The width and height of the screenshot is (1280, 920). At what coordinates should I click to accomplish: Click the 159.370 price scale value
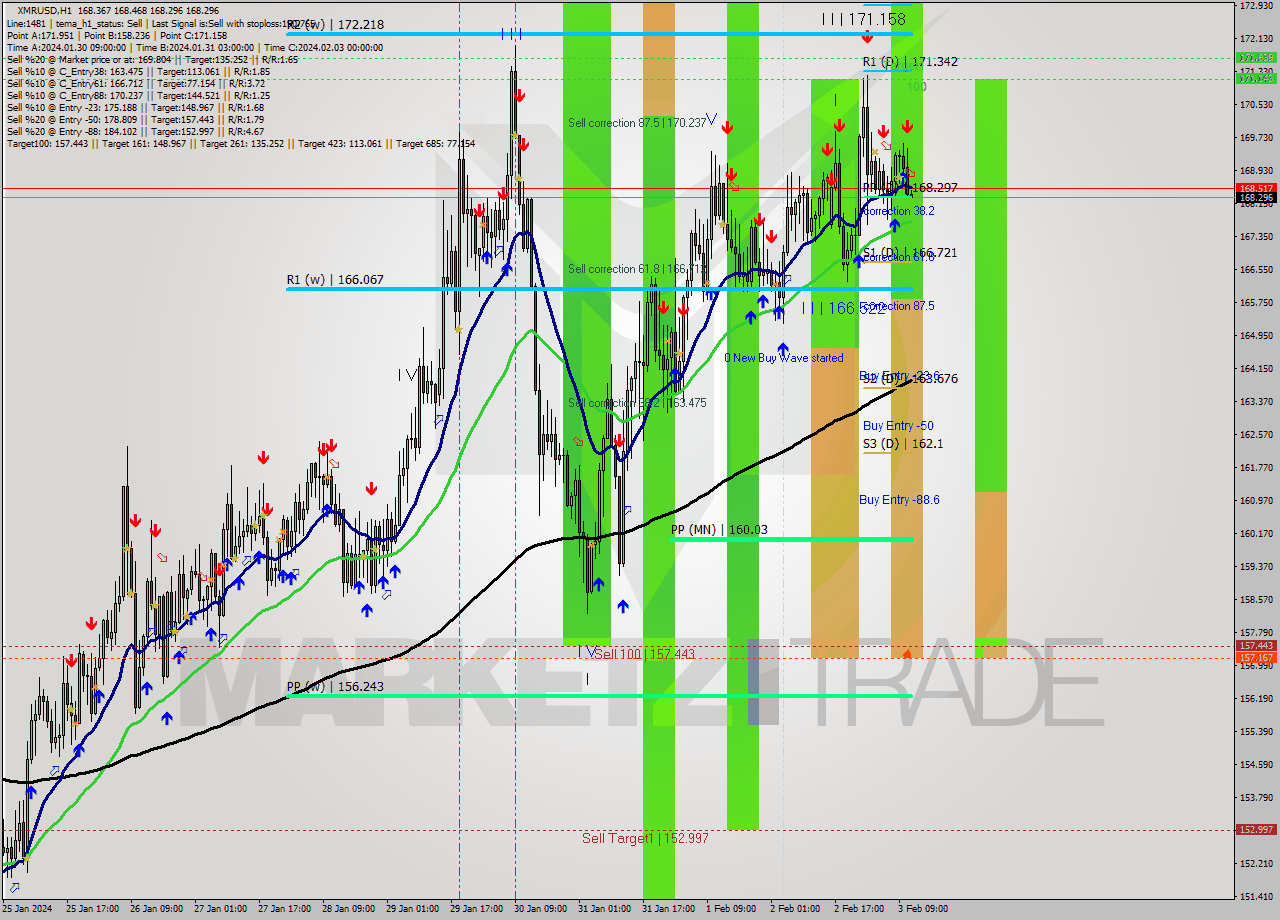(1256, 567)
